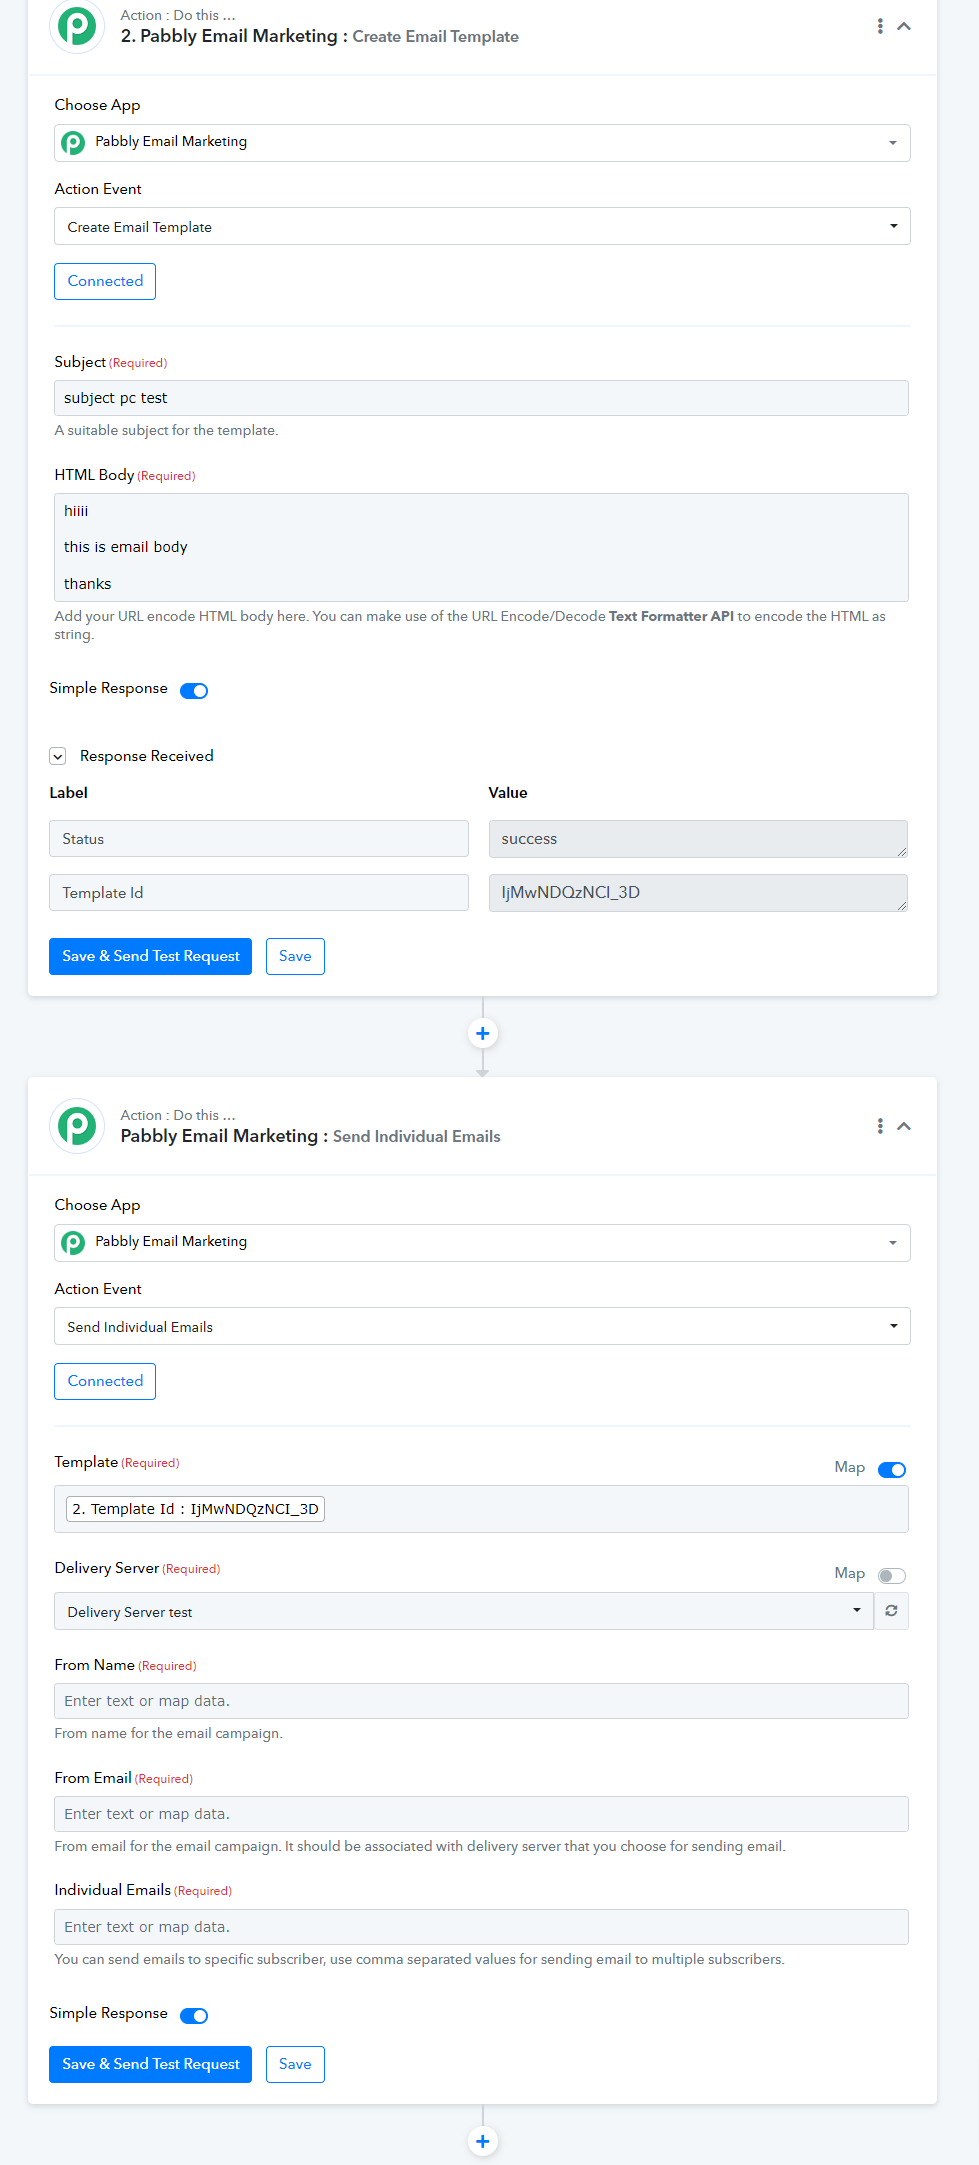Open Action Event dropdown showing Send Individual Emails
This screenshot has width=979, height=2165.
pos(482,1326)
